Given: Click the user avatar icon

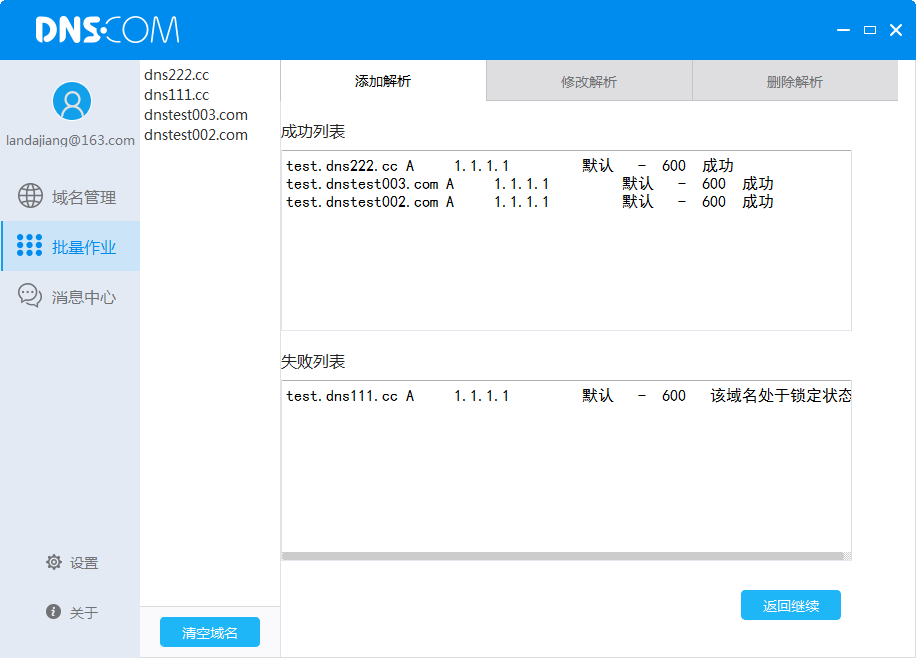Looking at the screenshot, I should 72,101.
